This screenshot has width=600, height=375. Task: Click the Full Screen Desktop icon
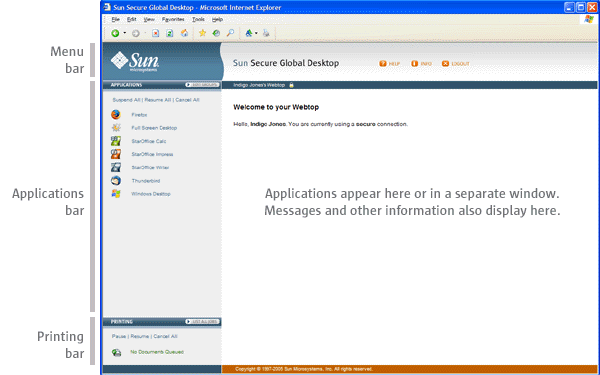point(116,128)
